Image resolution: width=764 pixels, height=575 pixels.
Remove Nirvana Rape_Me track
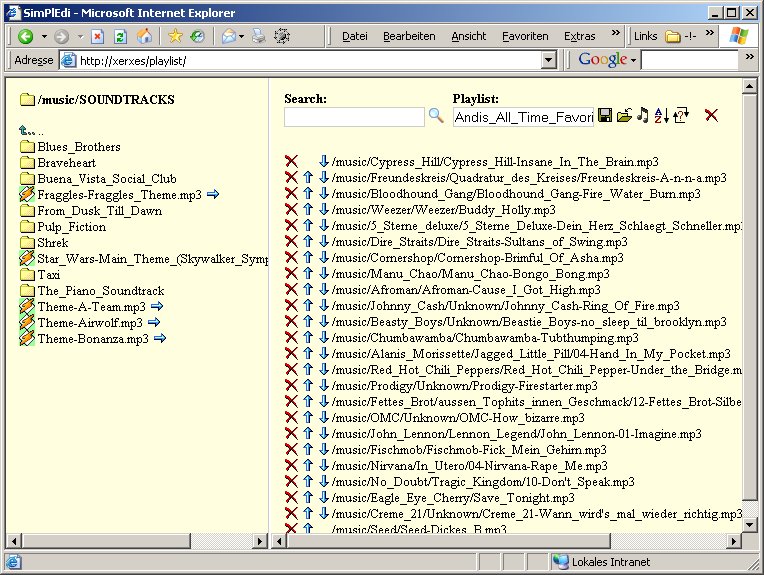[291, 465]
